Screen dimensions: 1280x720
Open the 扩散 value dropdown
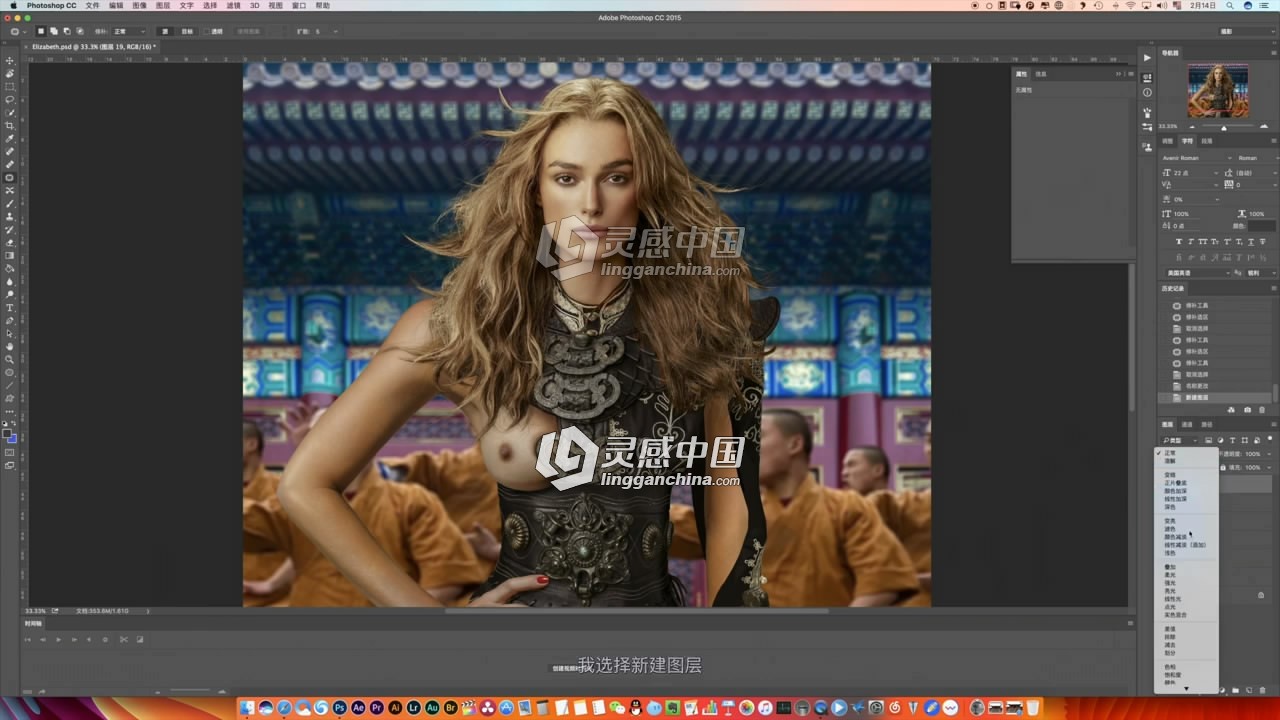[x=333, y=32]
